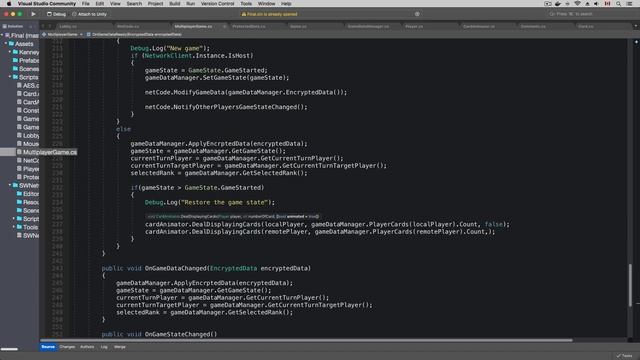Select MultiplayerGame.cs in solution tree

coord(47,152)
